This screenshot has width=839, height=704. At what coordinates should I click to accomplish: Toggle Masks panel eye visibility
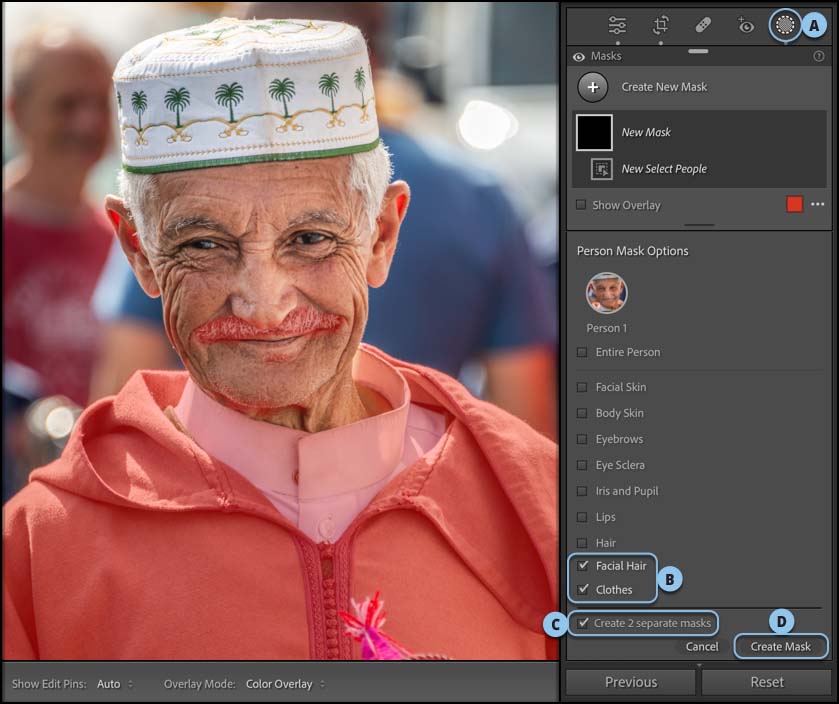(x=579, y=57)
